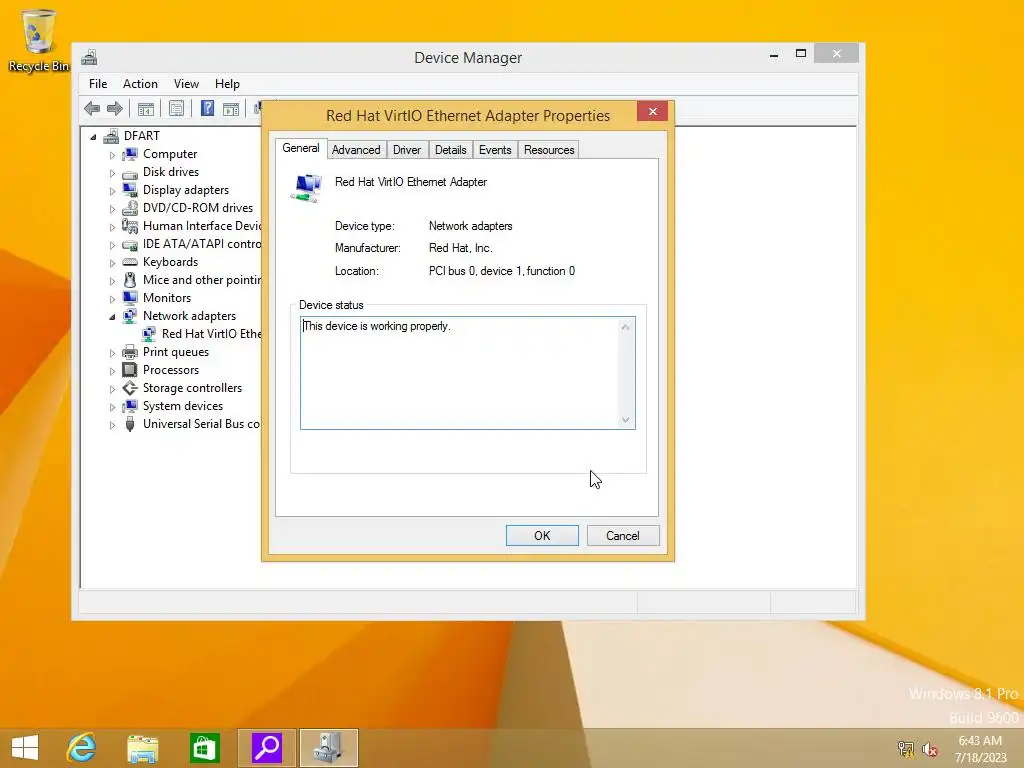Switch to the Resources tab
1024x768 pixels.
(x=549, y=150)
